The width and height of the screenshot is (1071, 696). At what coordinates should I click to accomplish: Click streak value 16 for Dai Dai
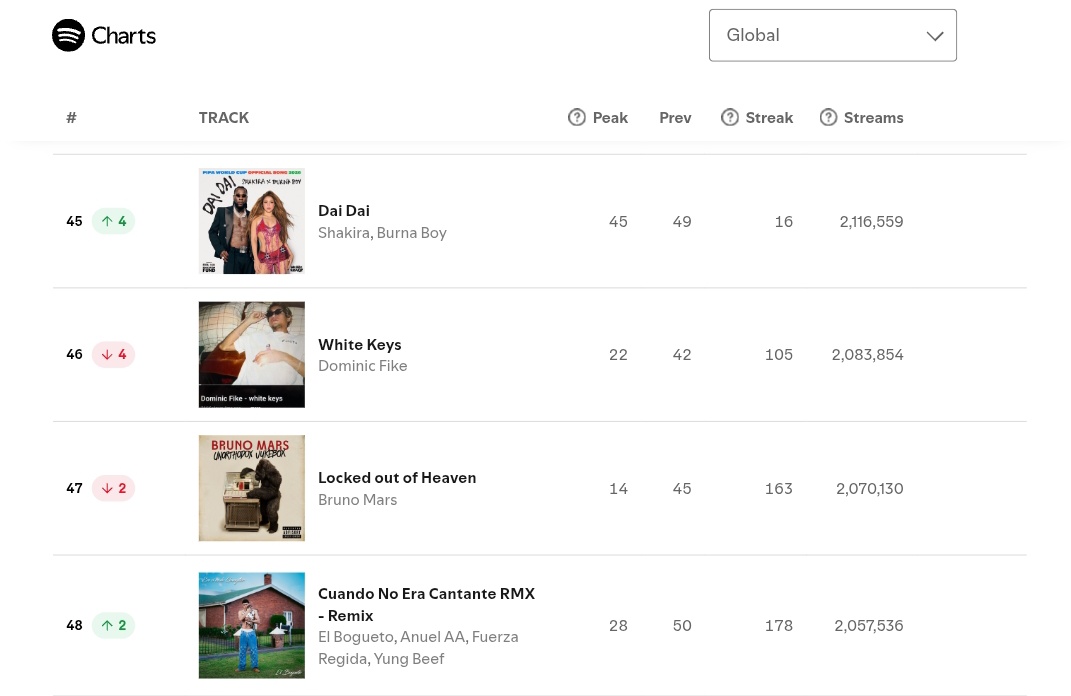[x=783, y=221]
